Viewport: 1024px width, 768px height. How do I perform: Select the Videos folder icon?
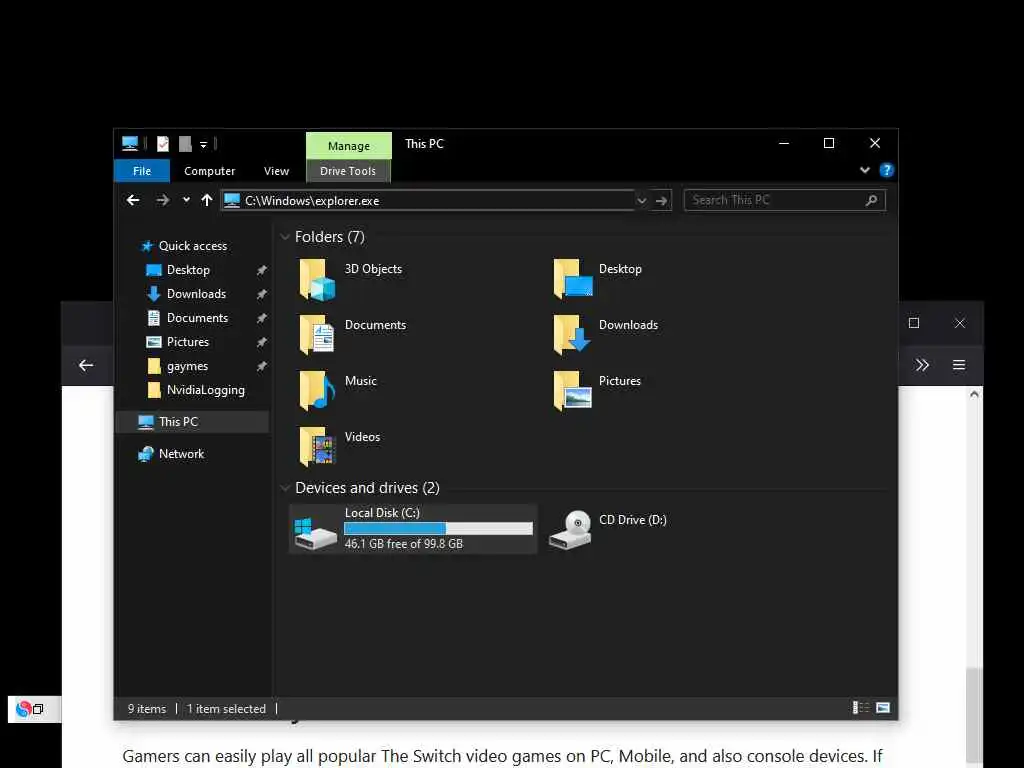(317, 447)
